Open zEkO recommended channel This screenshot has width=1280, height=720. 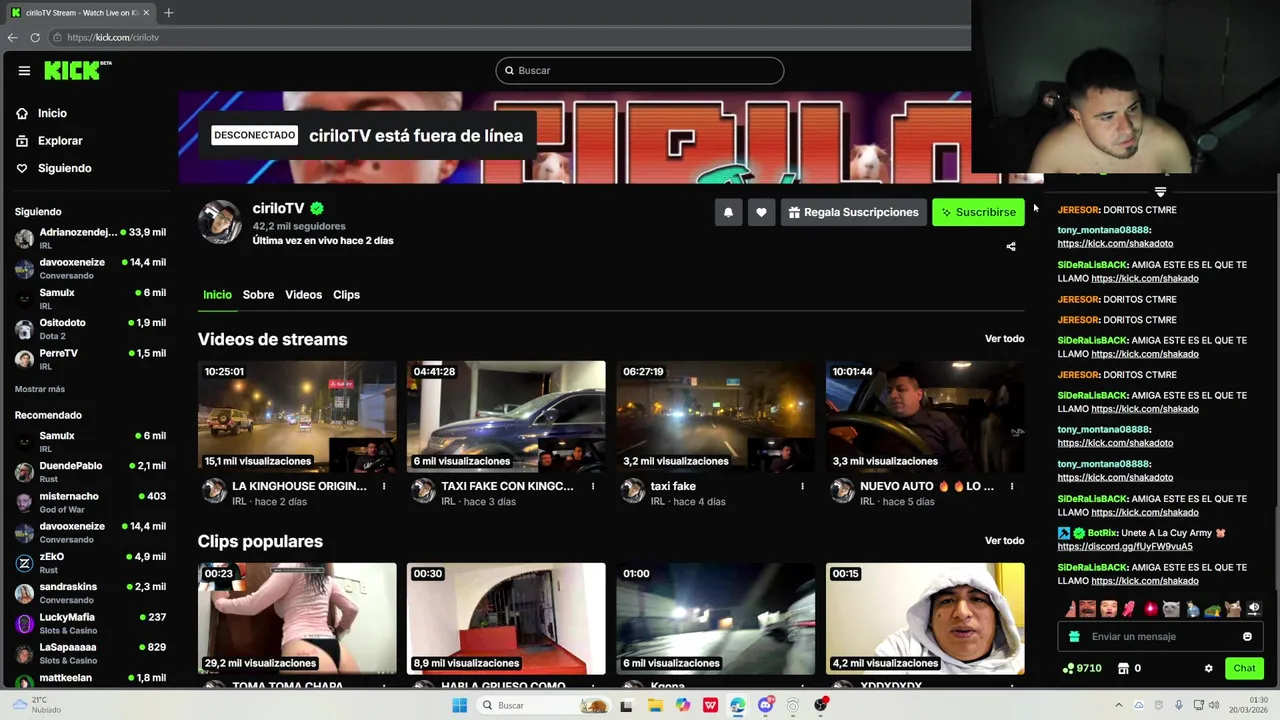pyautogui.click(x=90, y=563)
